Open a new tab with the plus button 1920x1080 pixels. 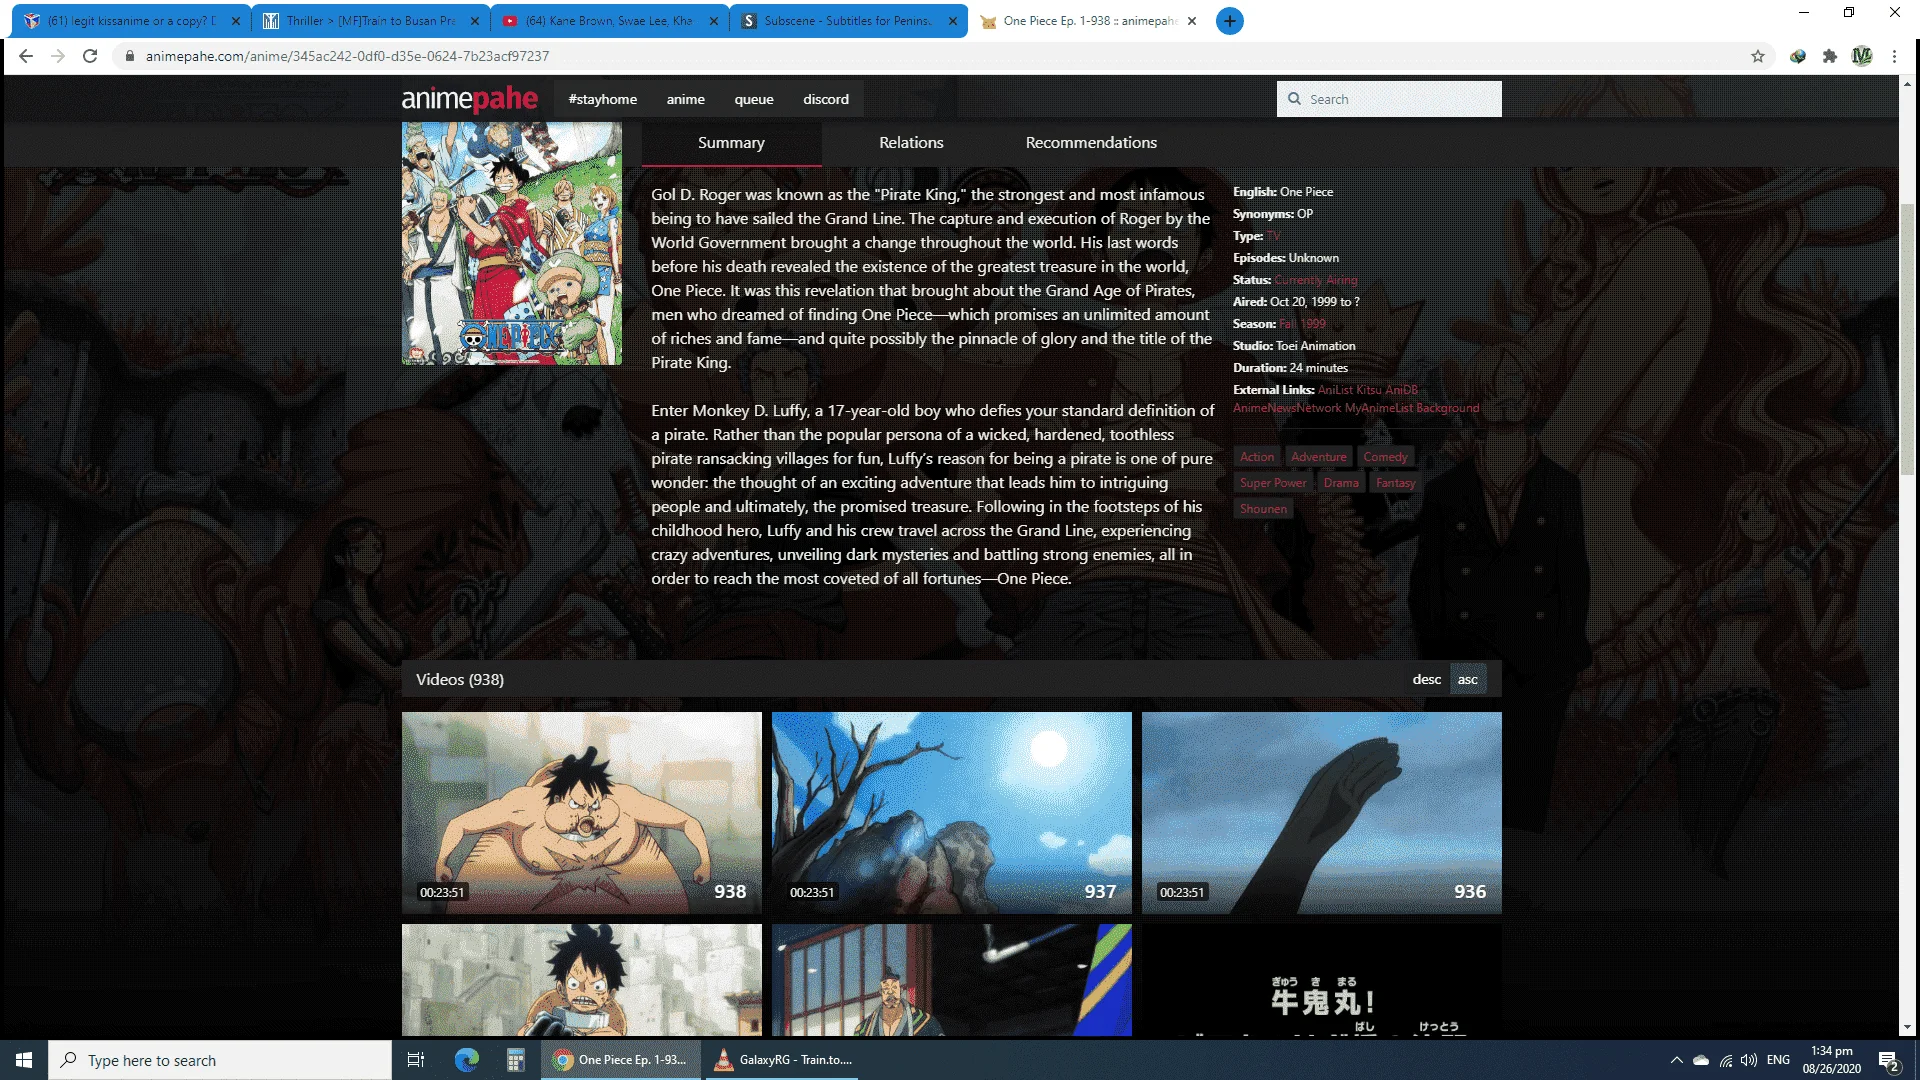[1230, 21]
